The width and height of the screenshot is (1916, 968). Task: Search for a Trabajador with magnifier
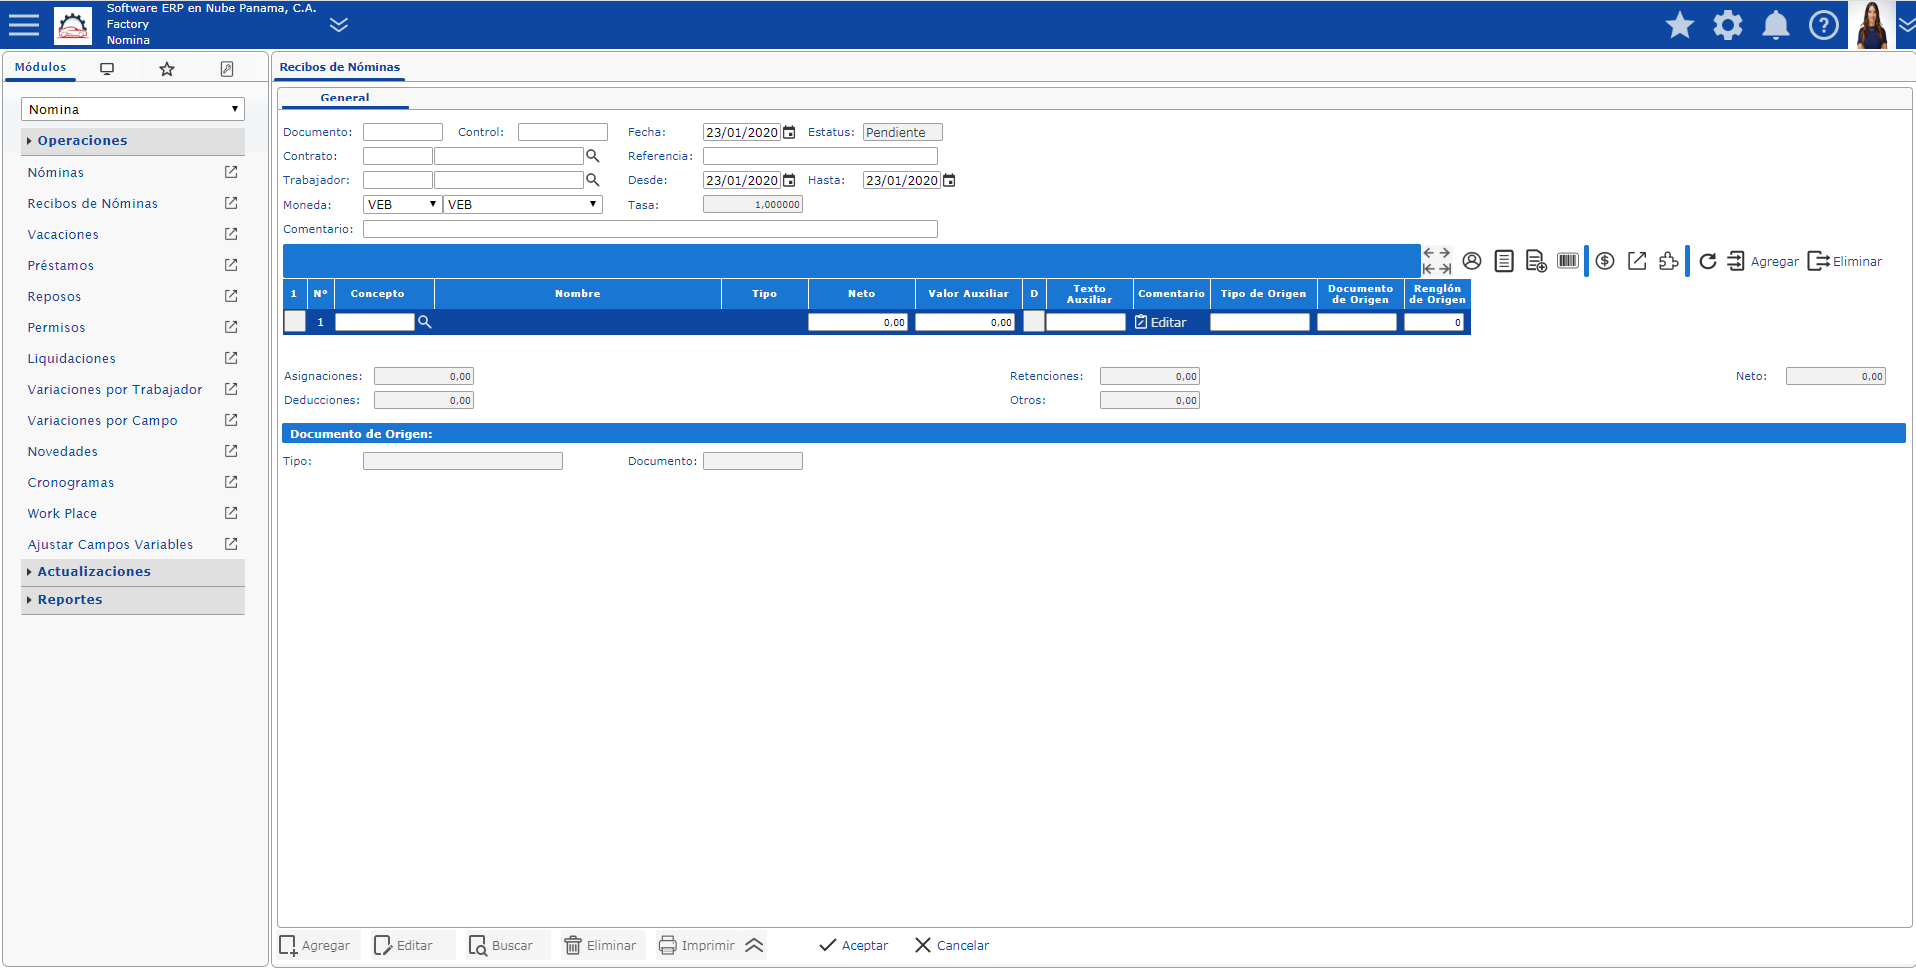(x=592, y=180)
